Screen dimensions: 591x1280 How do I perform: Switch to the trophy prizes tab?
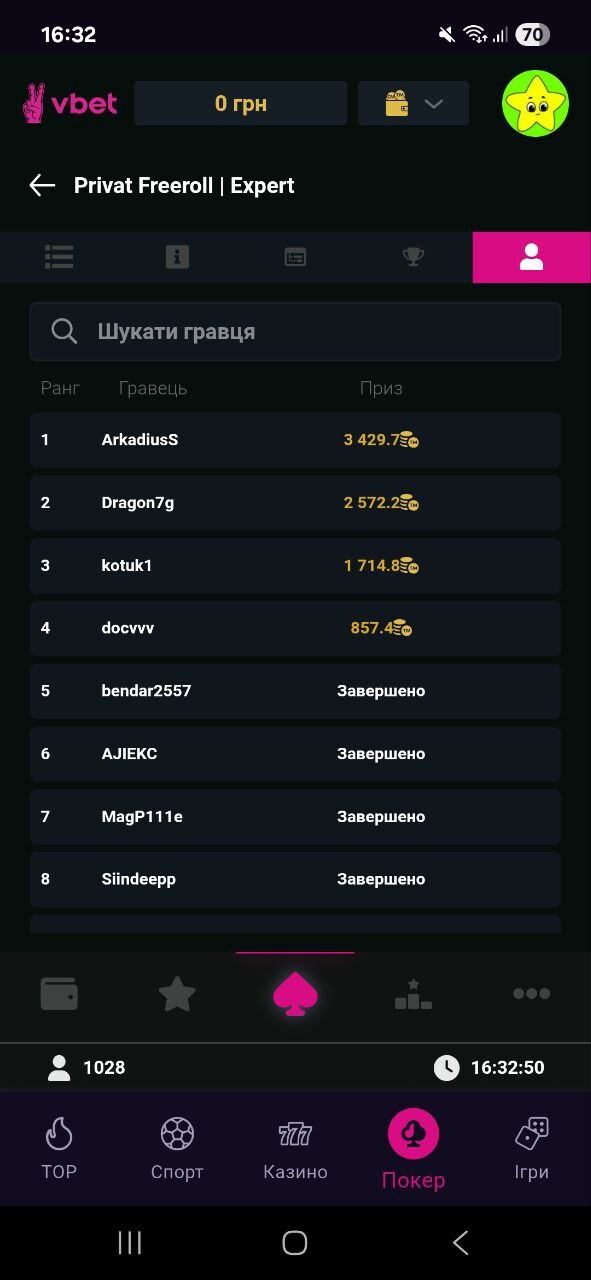(x=413, y=257)
